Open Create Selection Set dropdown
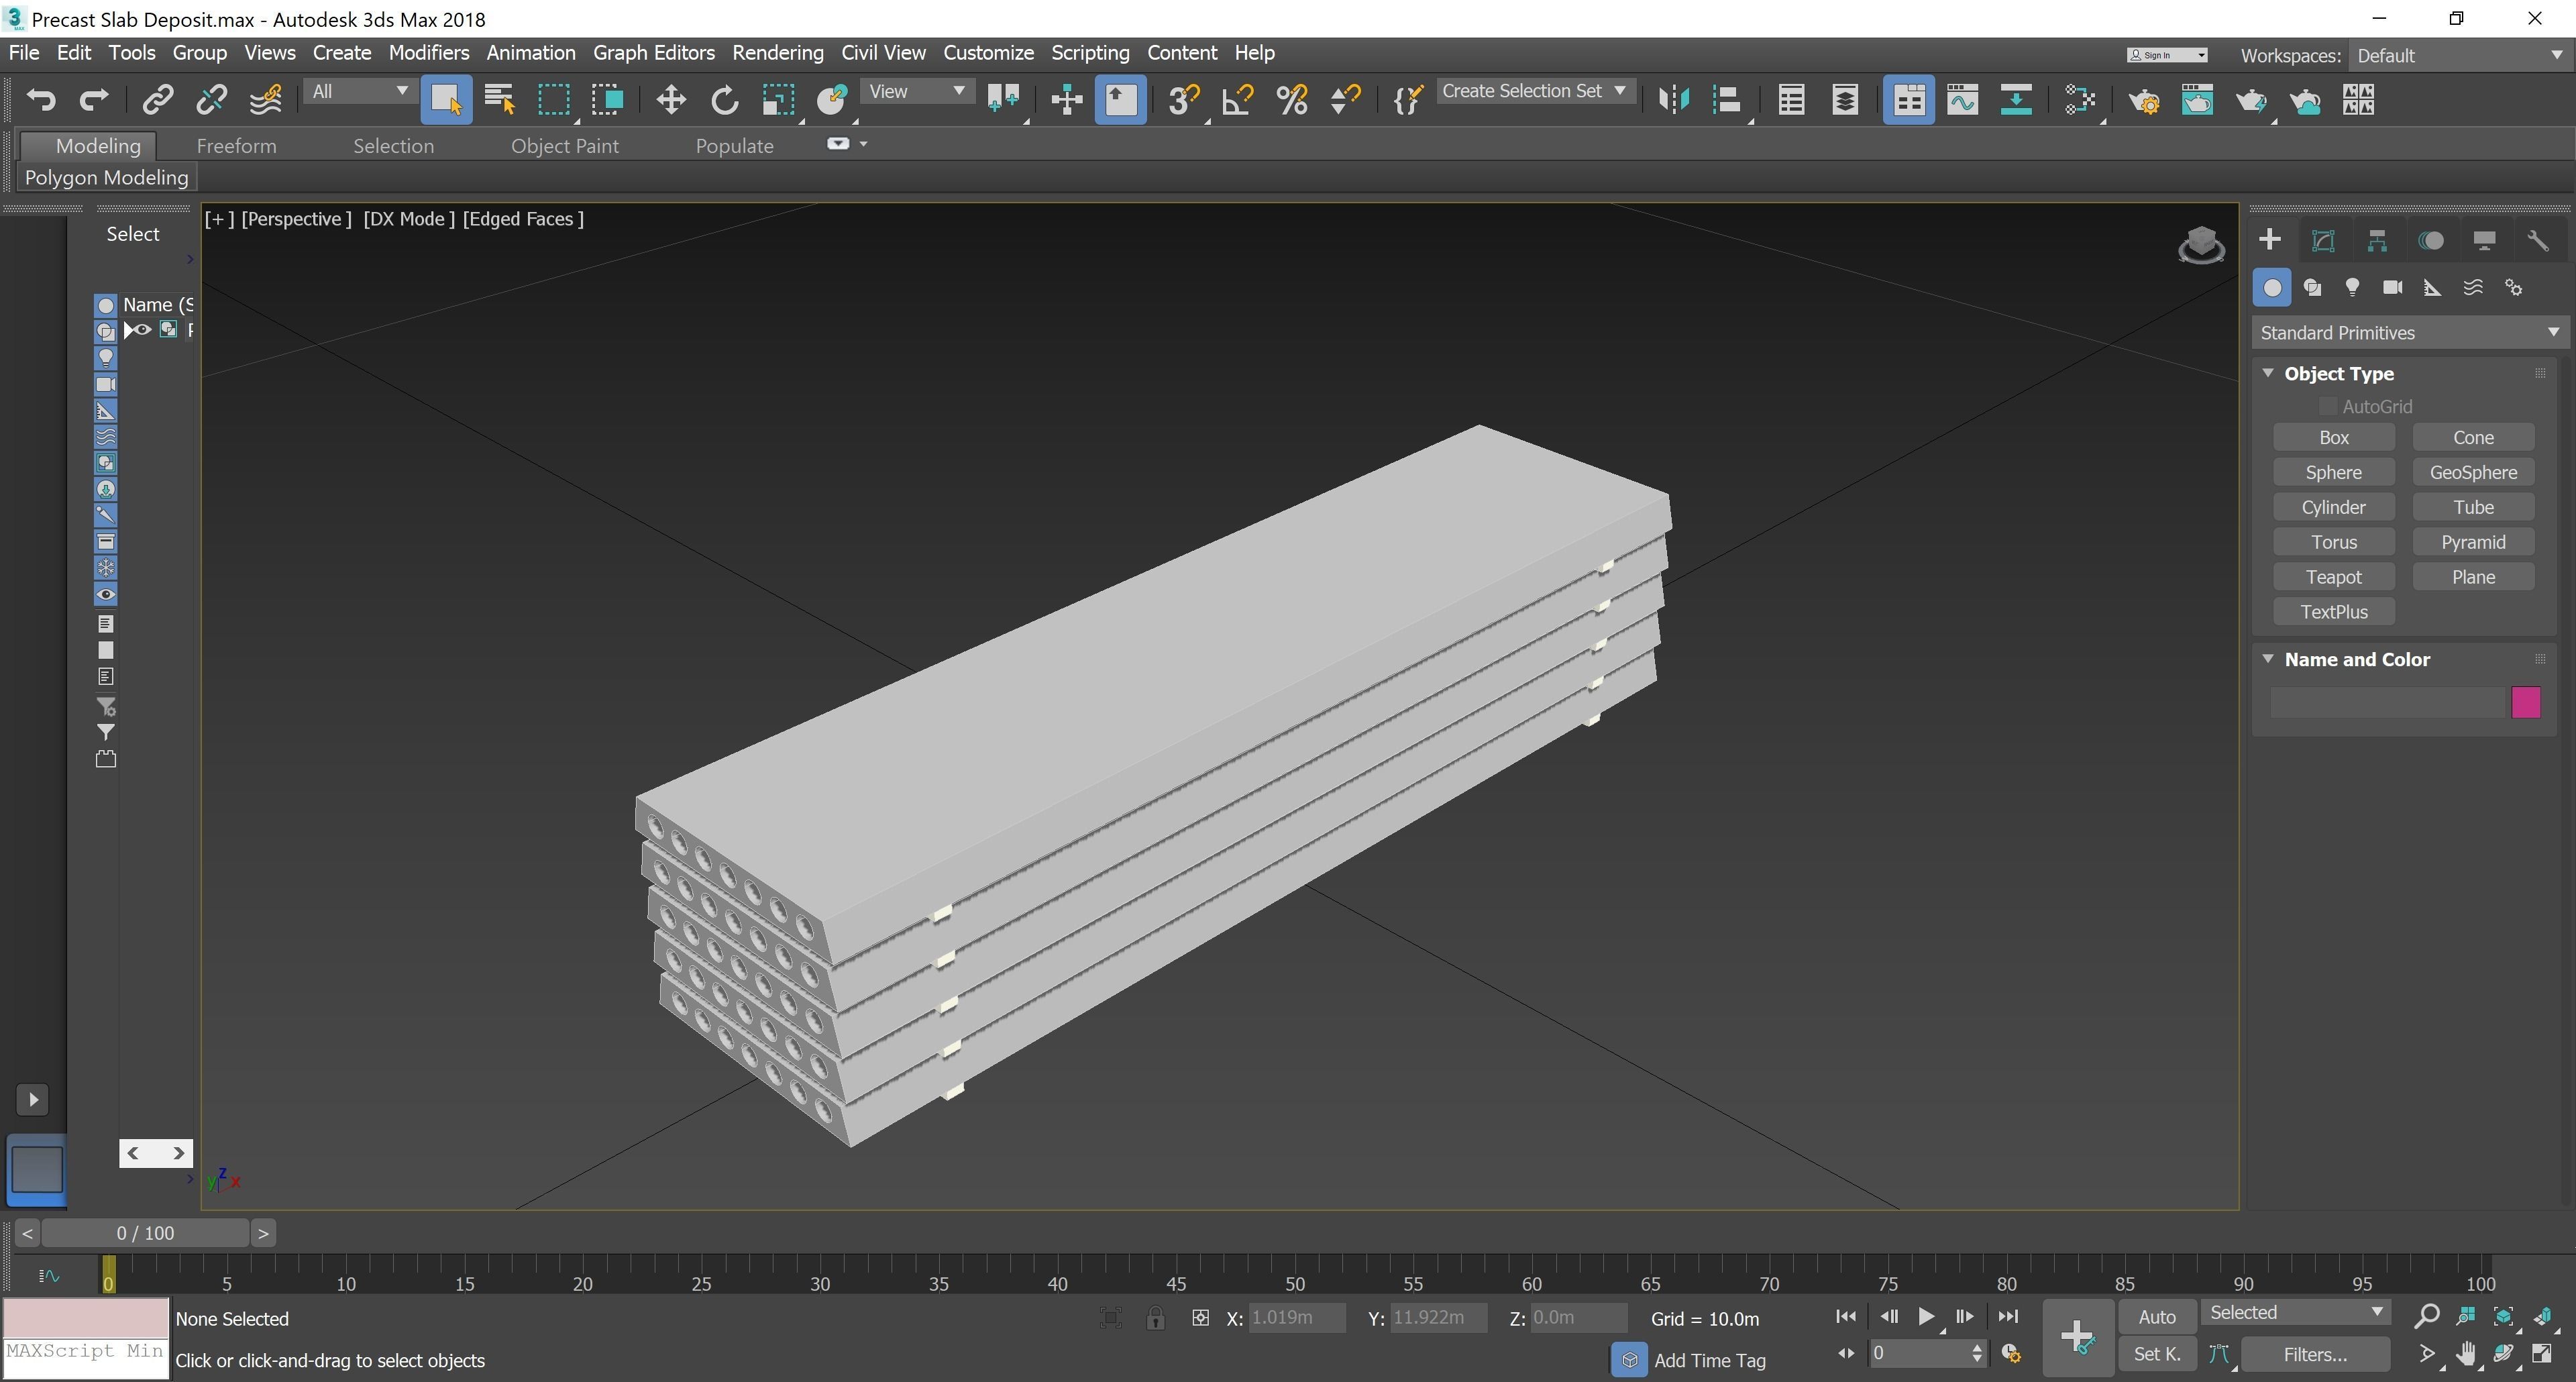Screen dimensions: 2576x1382 pos(1535,91)
